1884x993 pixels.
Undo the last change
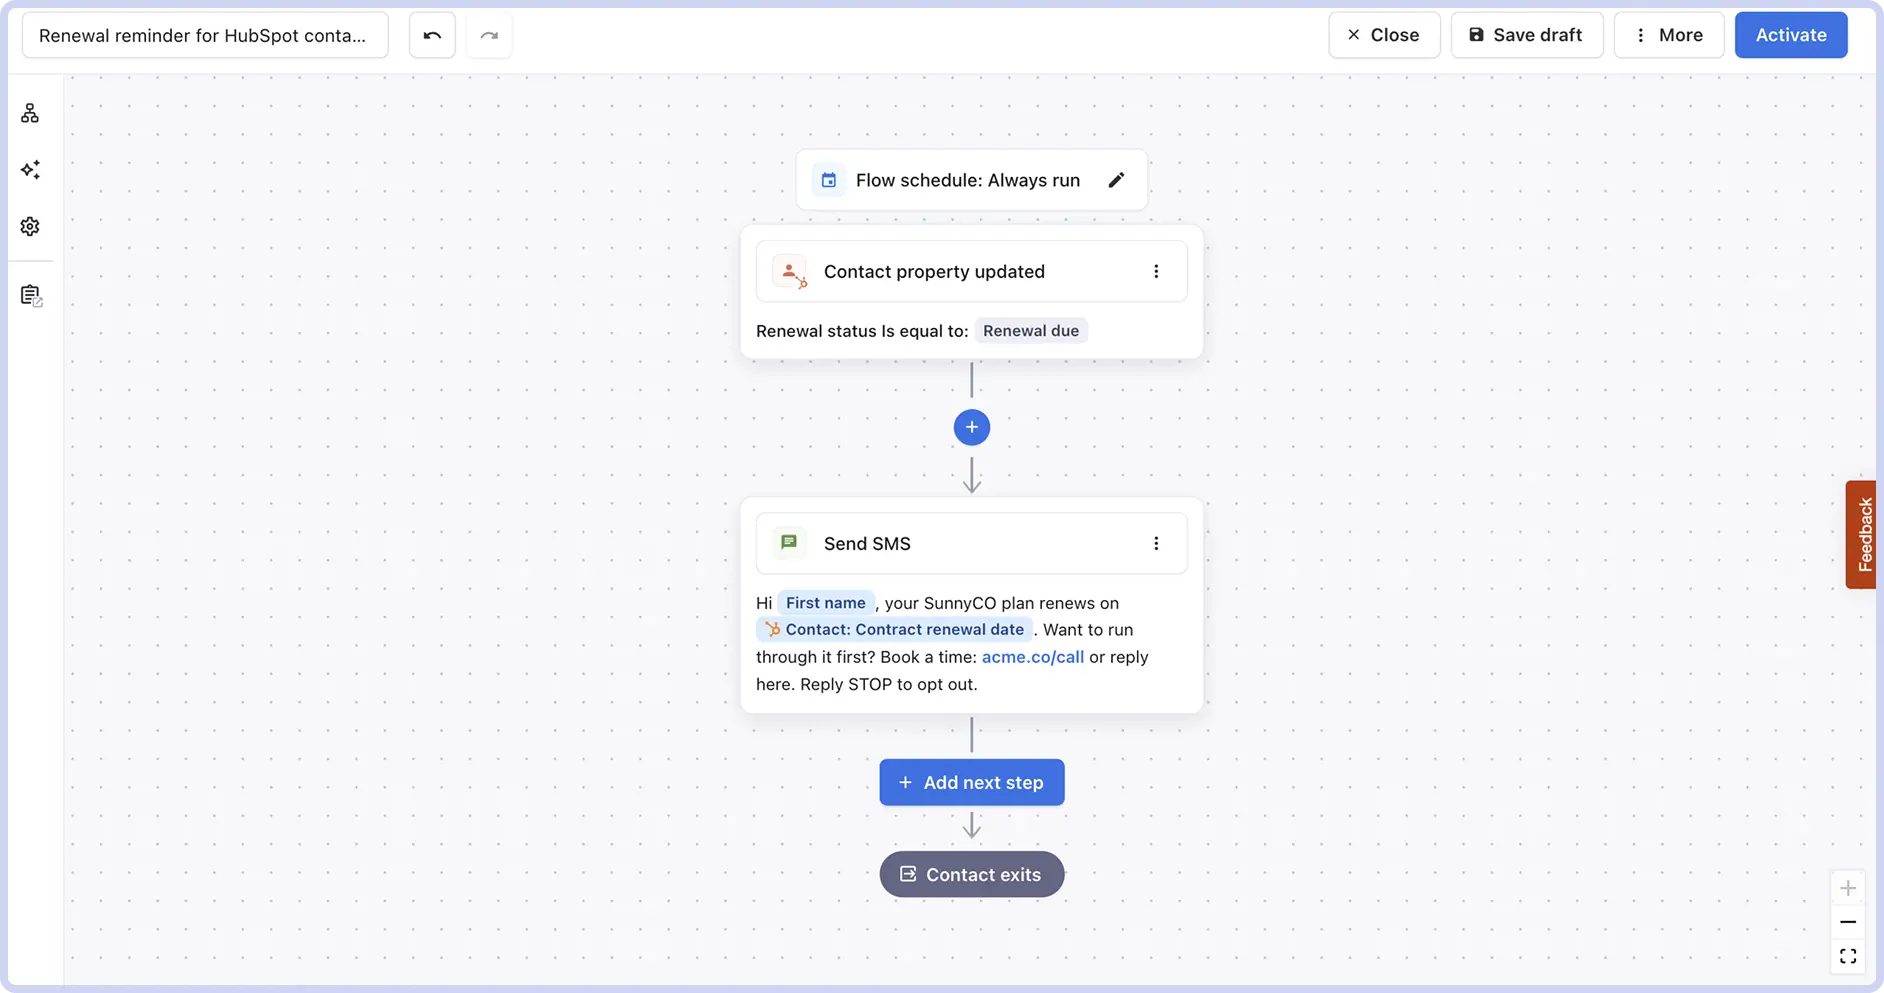tap(432, 35)
